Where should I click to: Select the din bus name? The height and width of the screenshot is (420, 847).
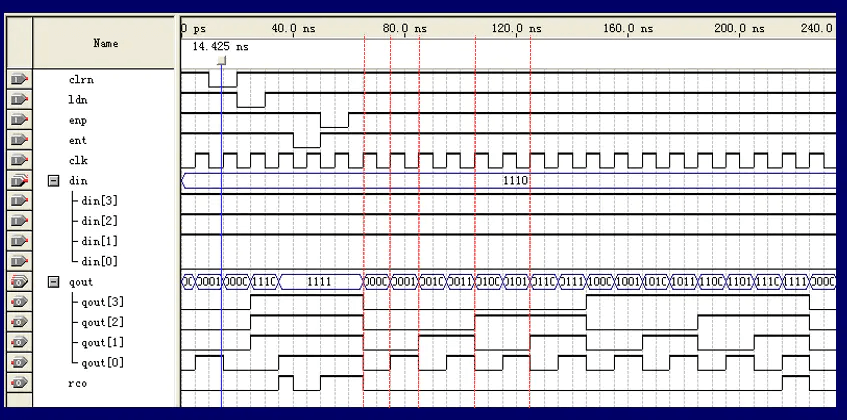coord(78,181)
